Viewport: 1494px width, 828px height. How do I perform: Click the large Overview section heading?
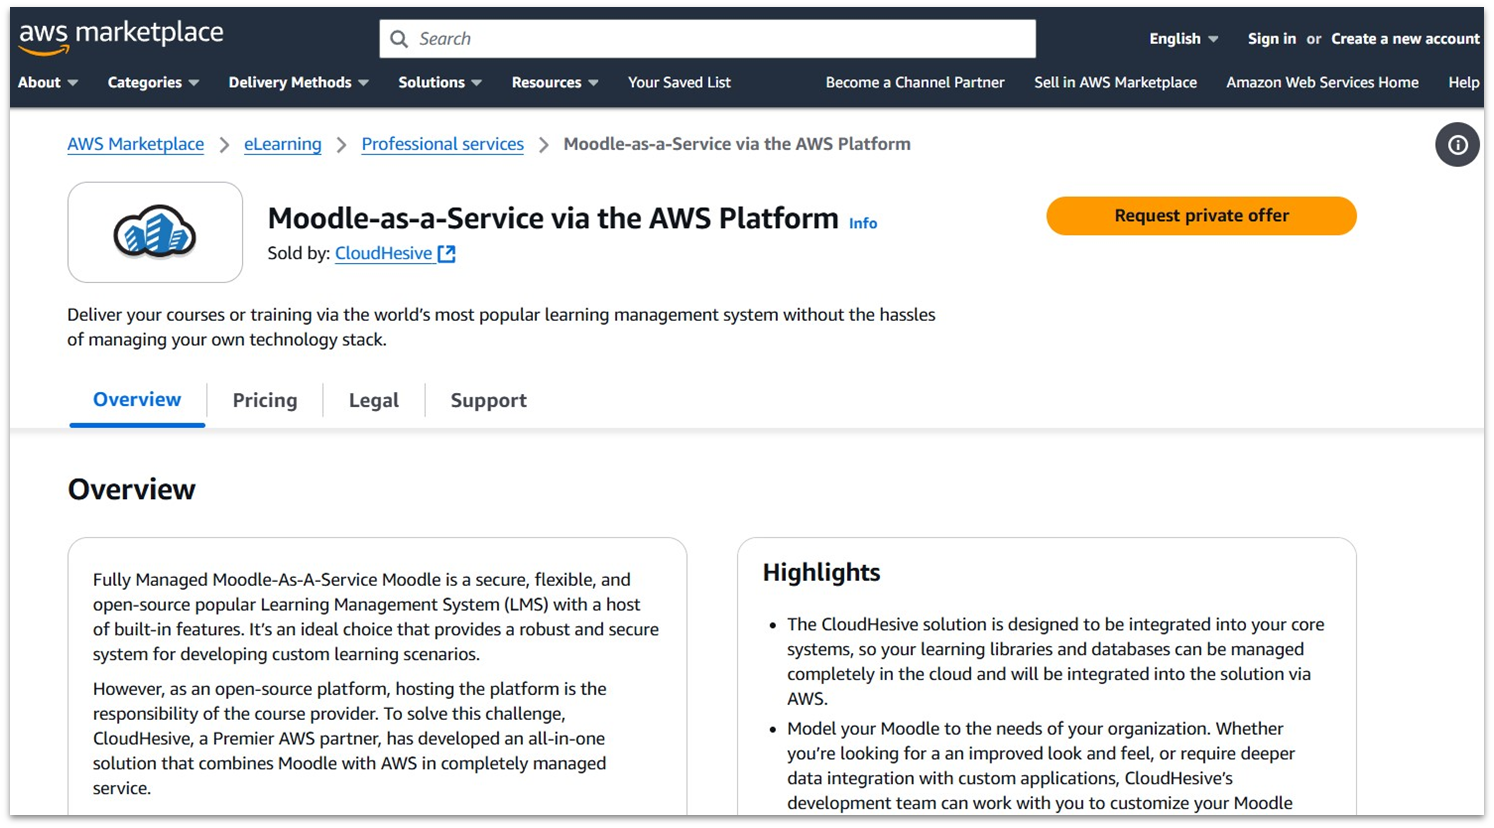click(132, 490)
